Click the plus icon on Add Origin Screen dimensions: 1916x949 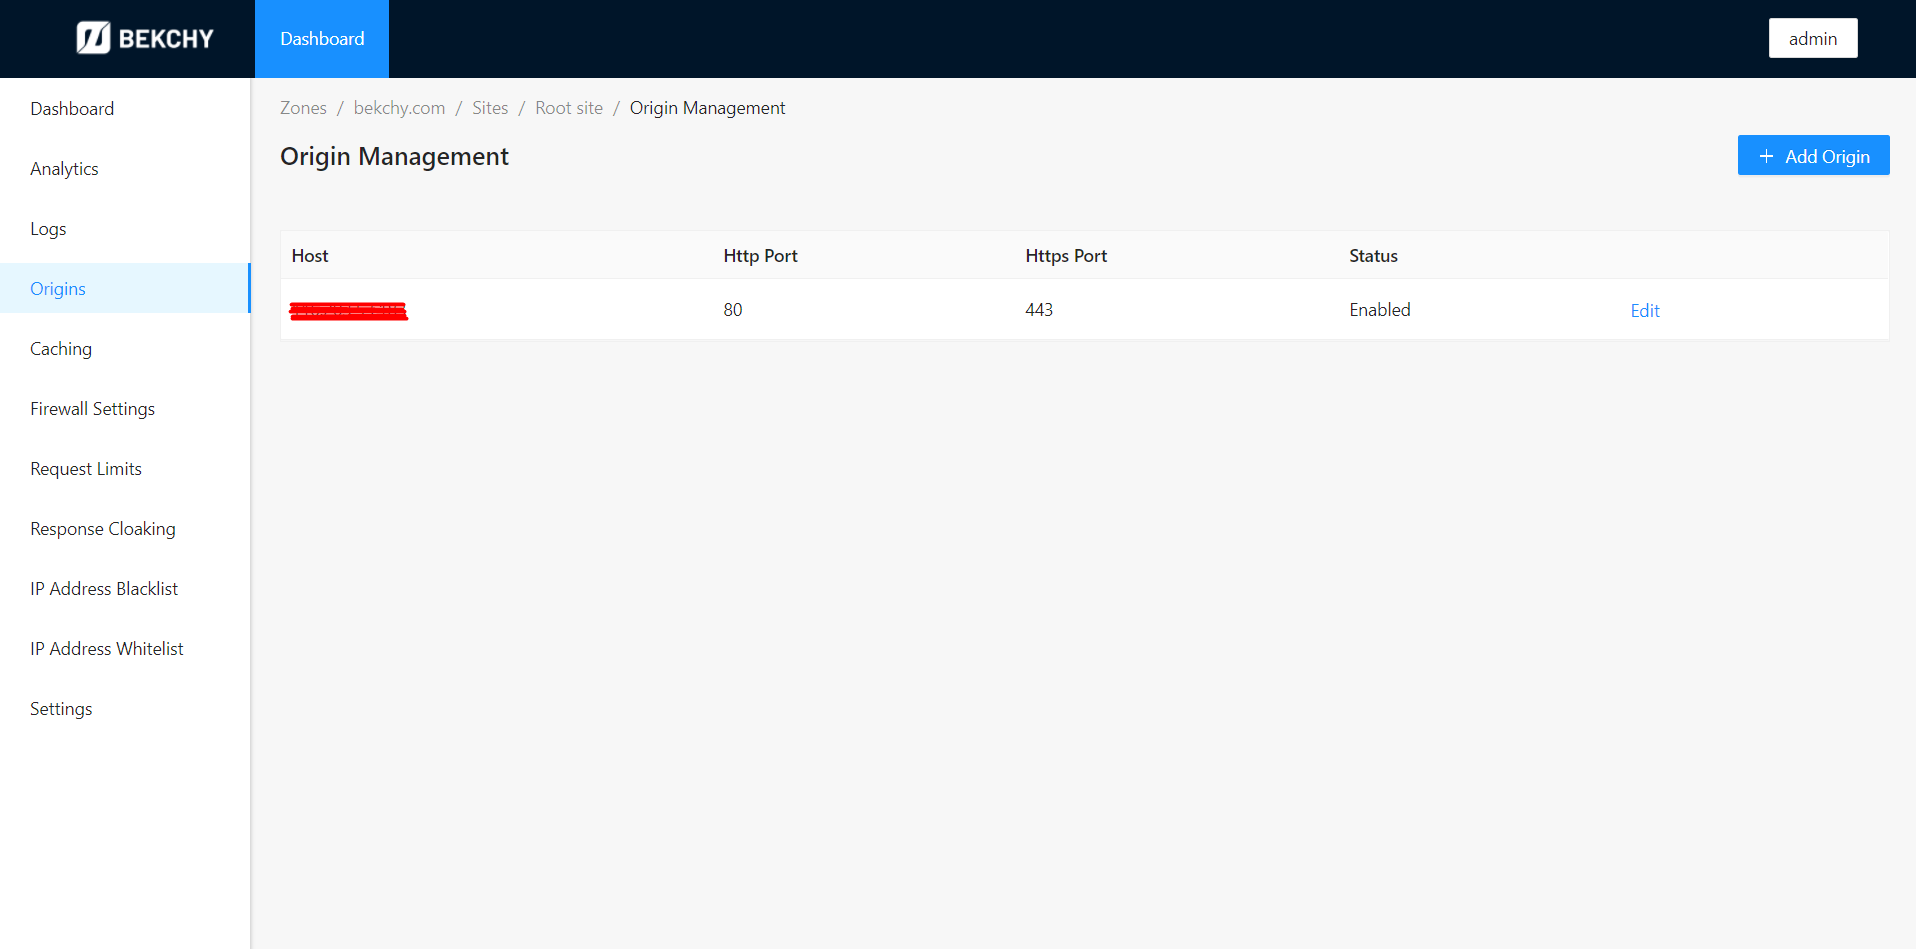[1766, 156]
